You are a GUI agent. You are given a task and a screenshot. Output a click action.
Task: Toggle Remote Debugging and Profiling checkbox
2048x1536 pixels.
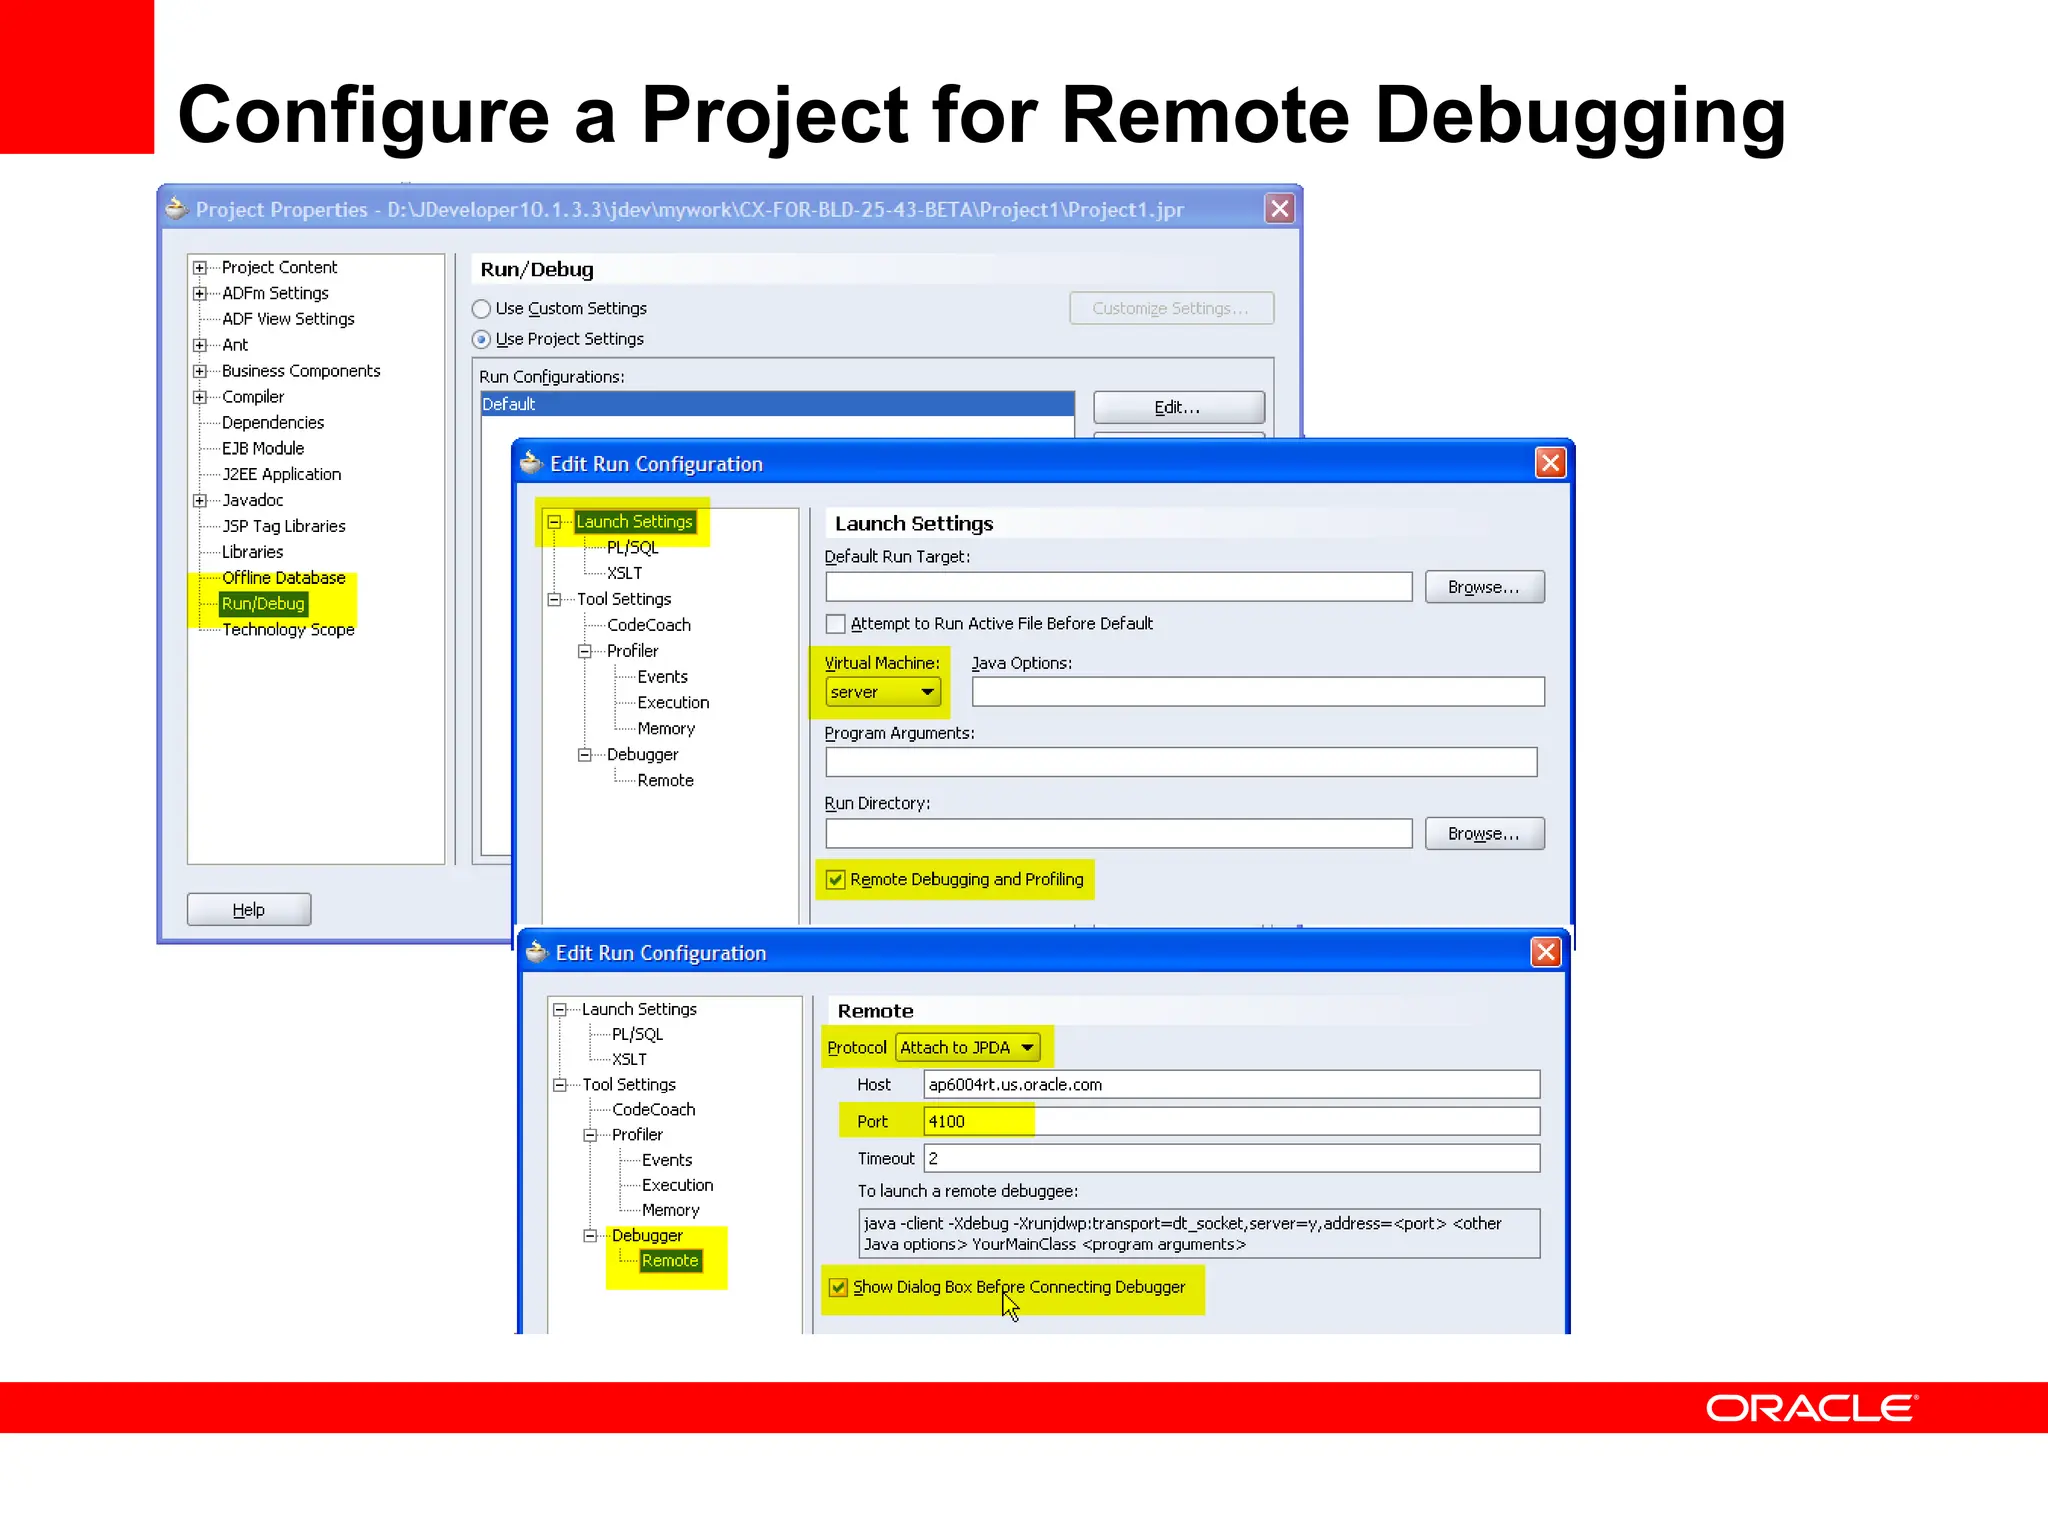click(836, 880)
